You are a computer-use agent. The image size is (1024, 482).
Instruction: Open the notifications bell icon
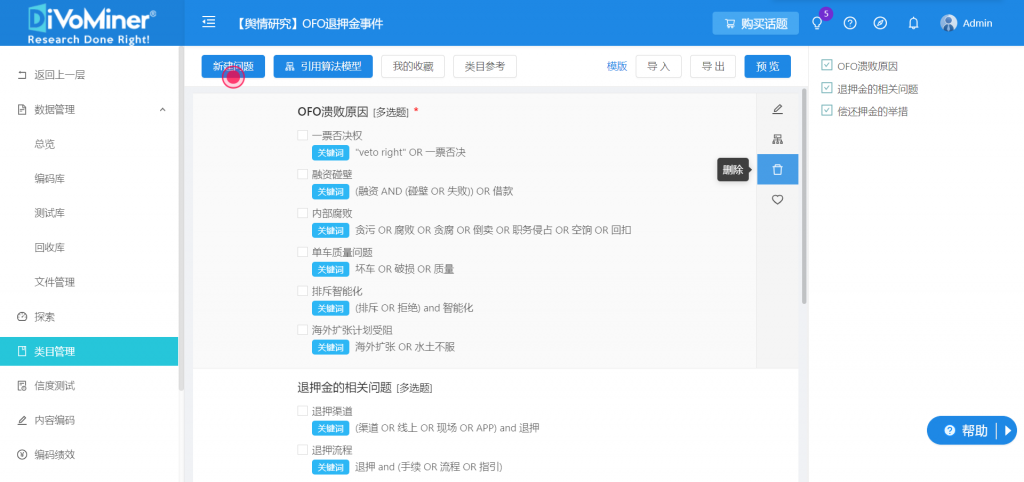(914, 24)
